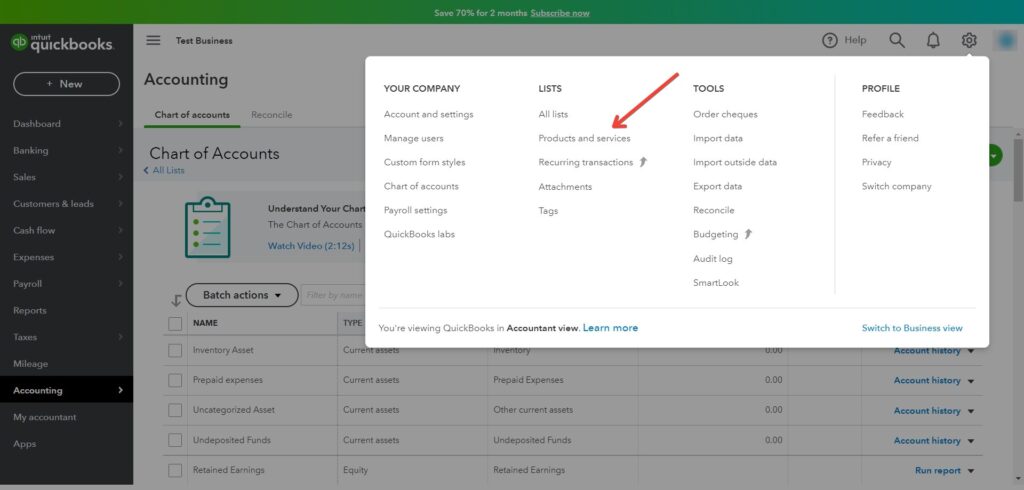Open Account history link for Undeposited Funds
1024x490 pixels.
click(x=927, y=441)
